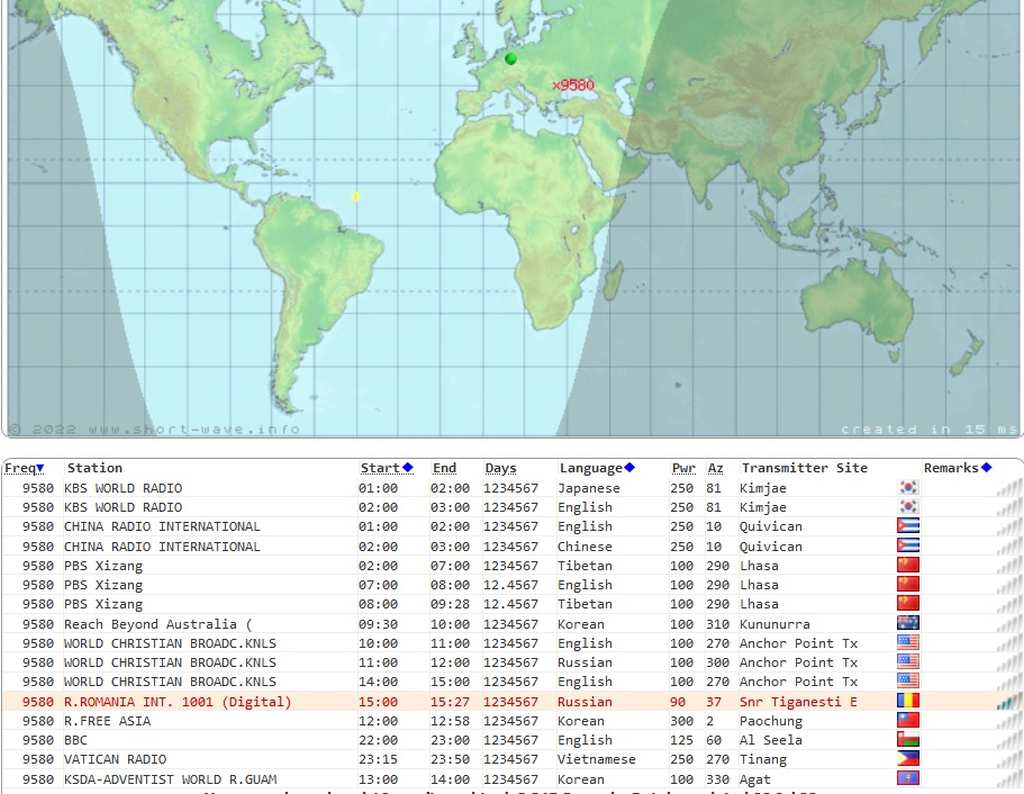Viewport: 1024px width, 794px height.
Task: Click China flag in PBS Xizang 02:00 row
Action: click(908, 565)
